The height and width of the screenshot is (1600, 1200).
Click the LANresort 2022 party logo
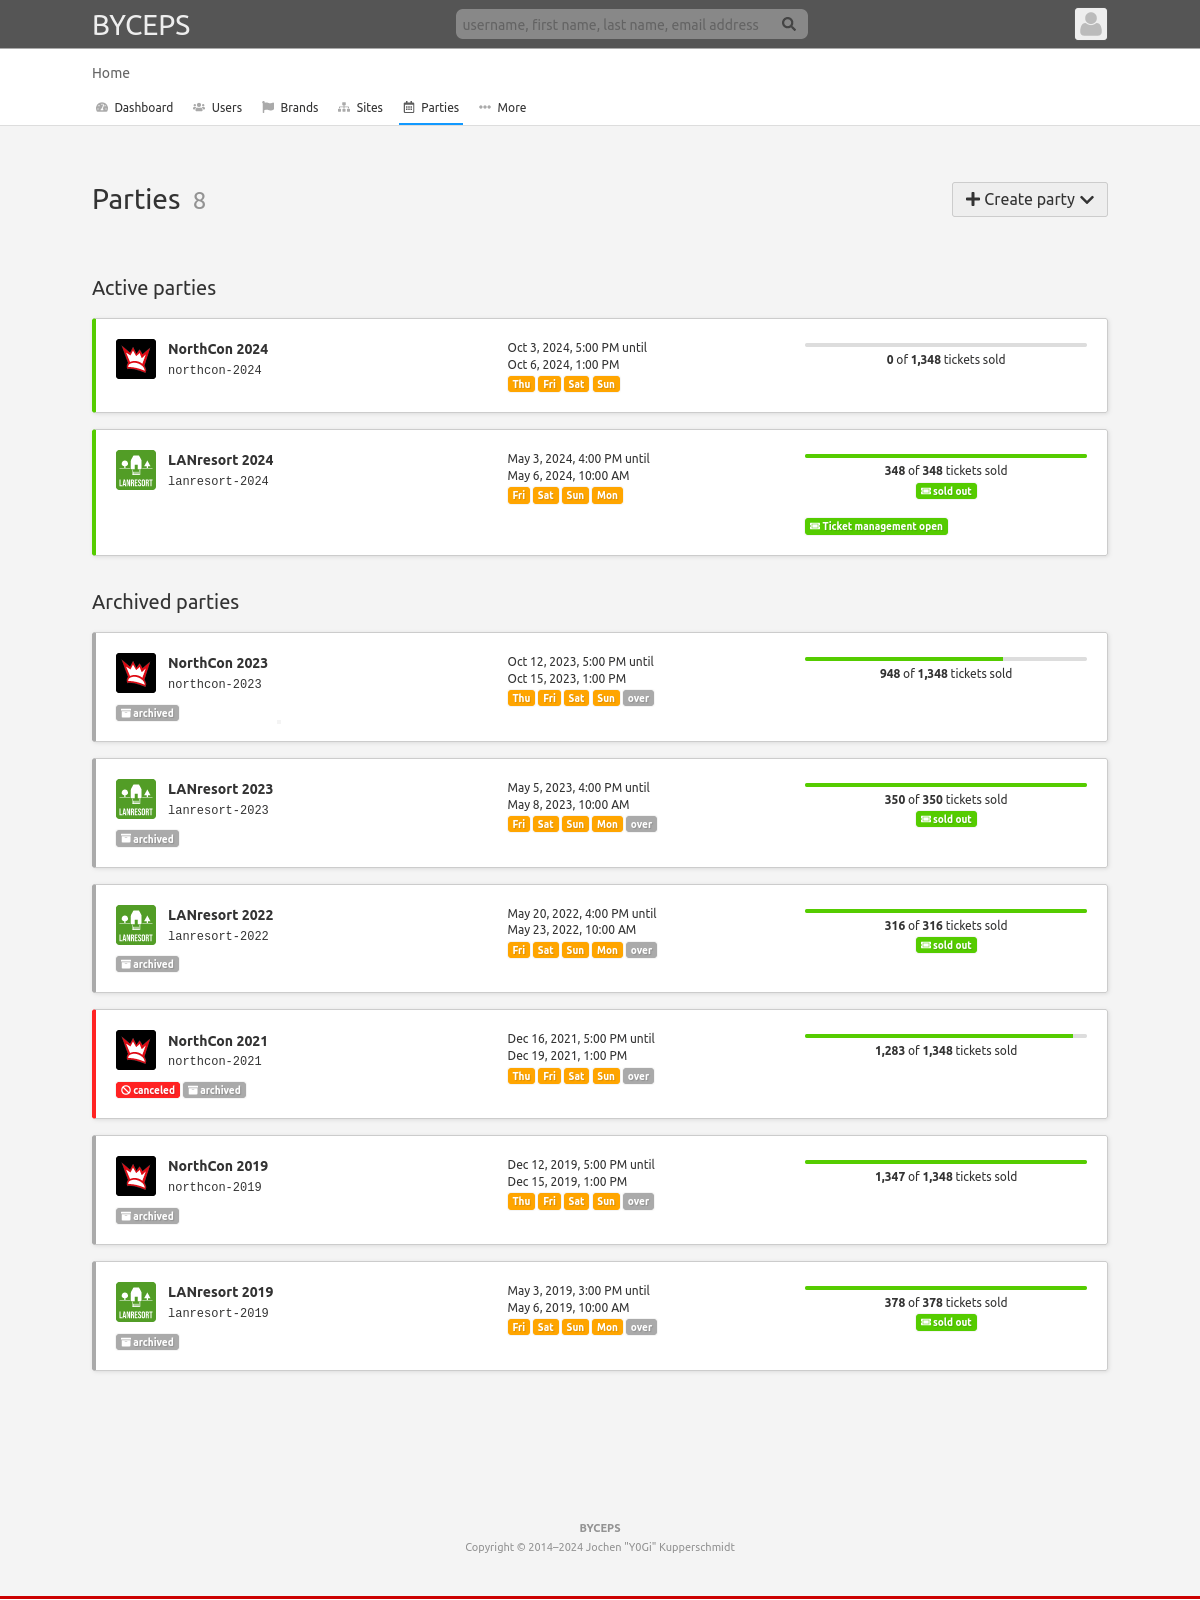point(136,925)
